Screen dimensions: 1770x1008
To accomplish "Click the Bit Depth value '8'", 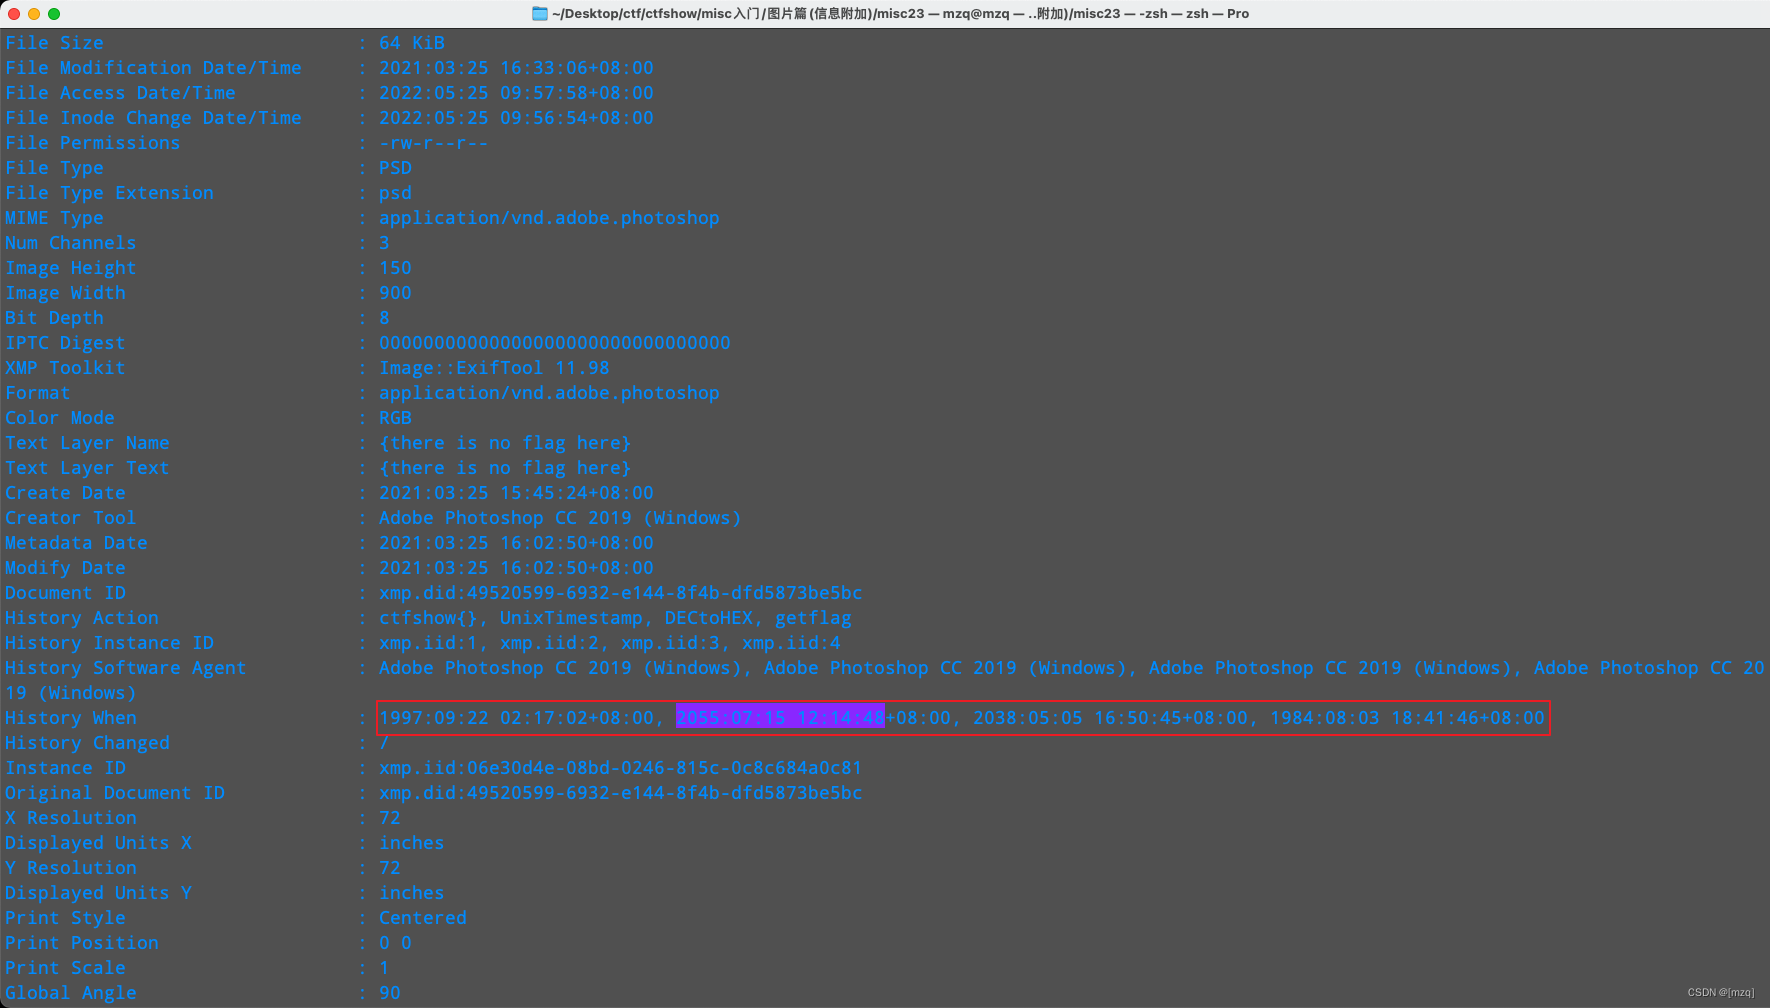I will click(384, 318).
